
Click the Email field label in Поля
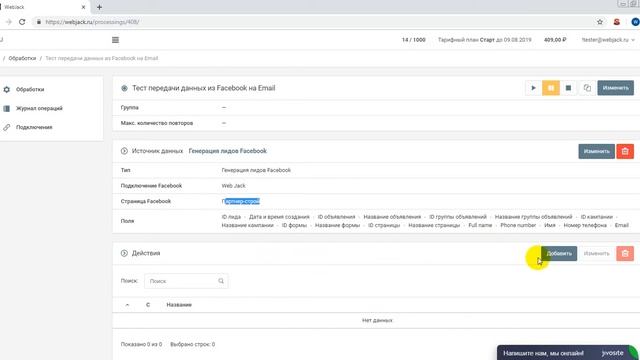[621, 225]
